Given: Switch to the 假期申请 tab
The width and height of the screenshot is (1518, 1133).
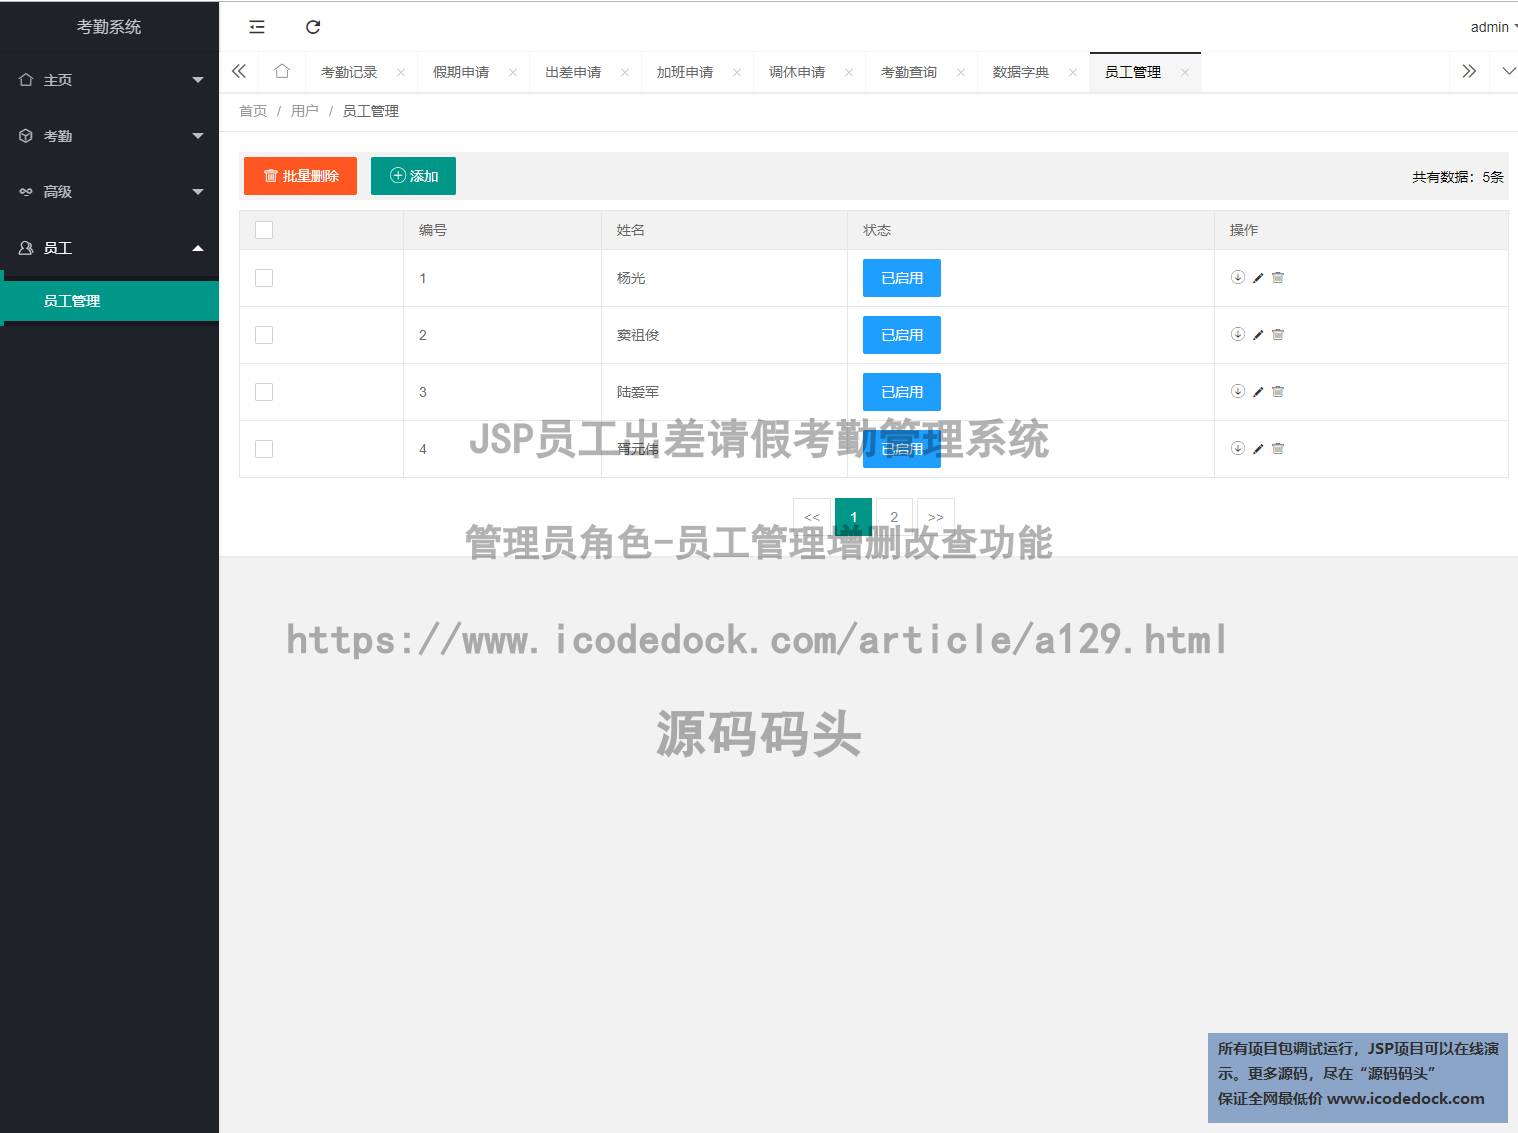Looking at the screenshot, I should point(461,72).
